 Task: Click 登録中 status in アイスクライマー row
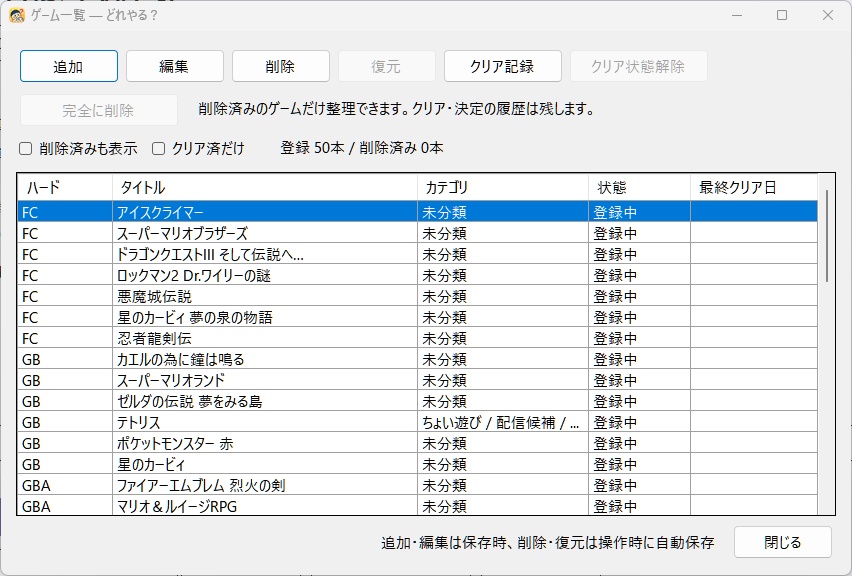click(x=639, y=212)
